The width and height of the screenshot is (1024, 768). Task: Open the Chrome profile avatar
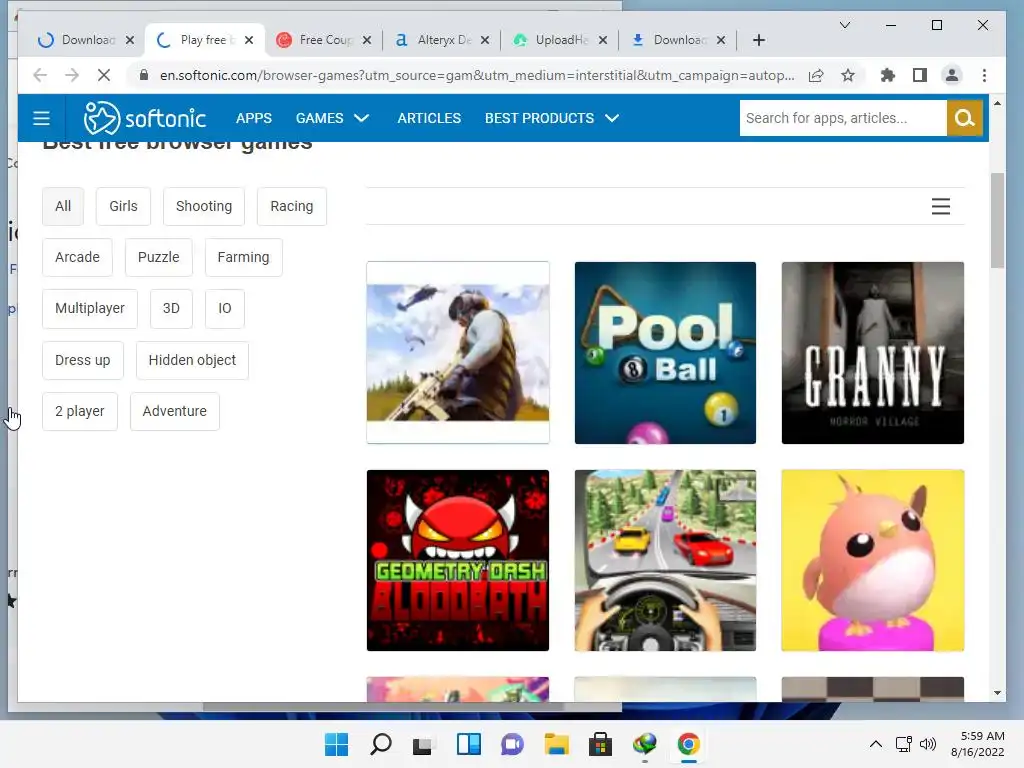click(952, 76)
